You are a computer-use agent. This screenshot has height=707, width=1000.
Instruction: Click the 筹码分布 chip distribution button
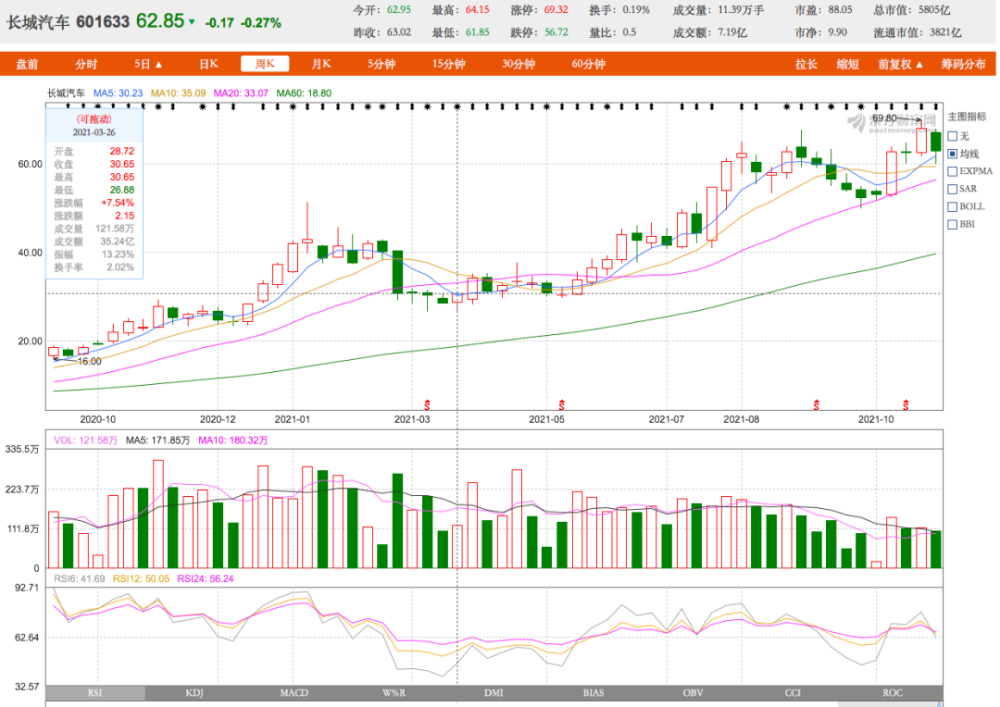tap(963, 64)
